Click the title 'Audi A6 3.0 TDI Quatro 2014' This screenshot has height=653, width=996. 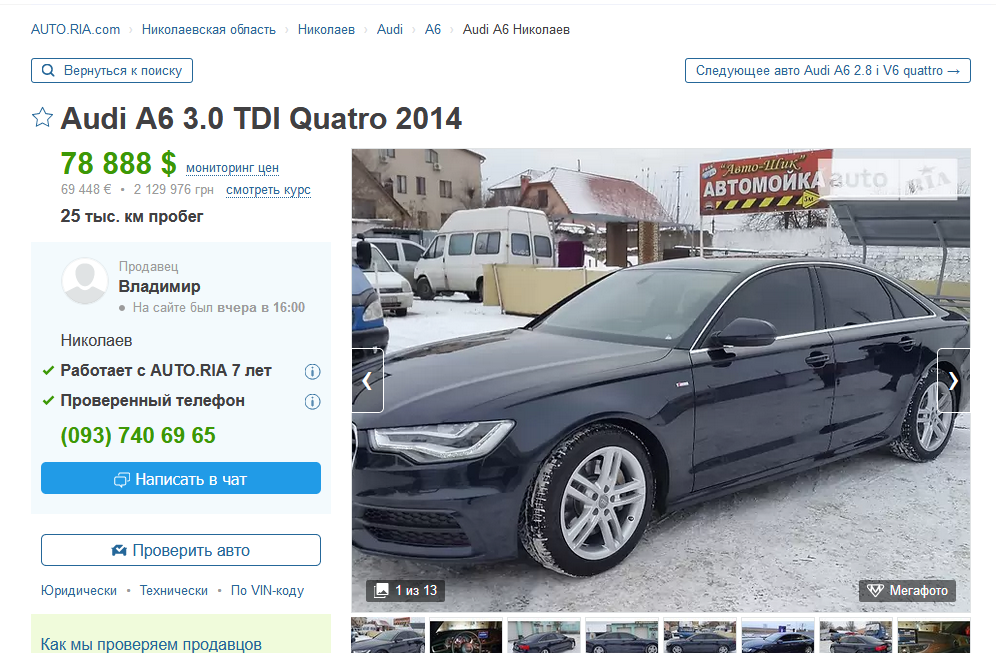(261, 118)
